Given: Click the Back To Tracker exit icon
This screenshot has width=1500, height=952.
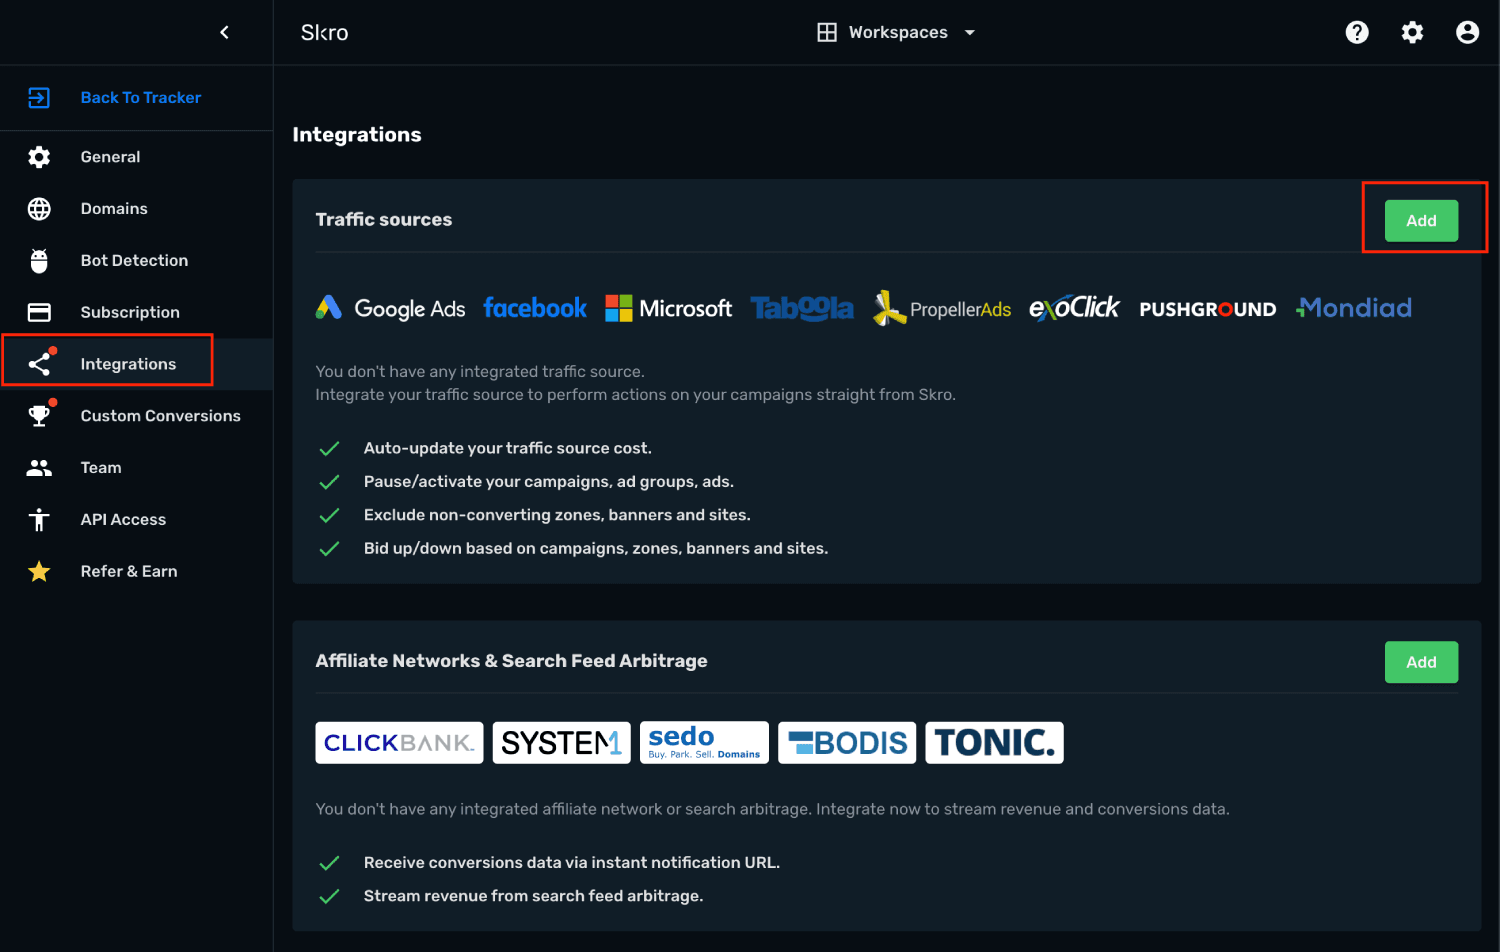Looking at the screenshot, I should point(39,97).
